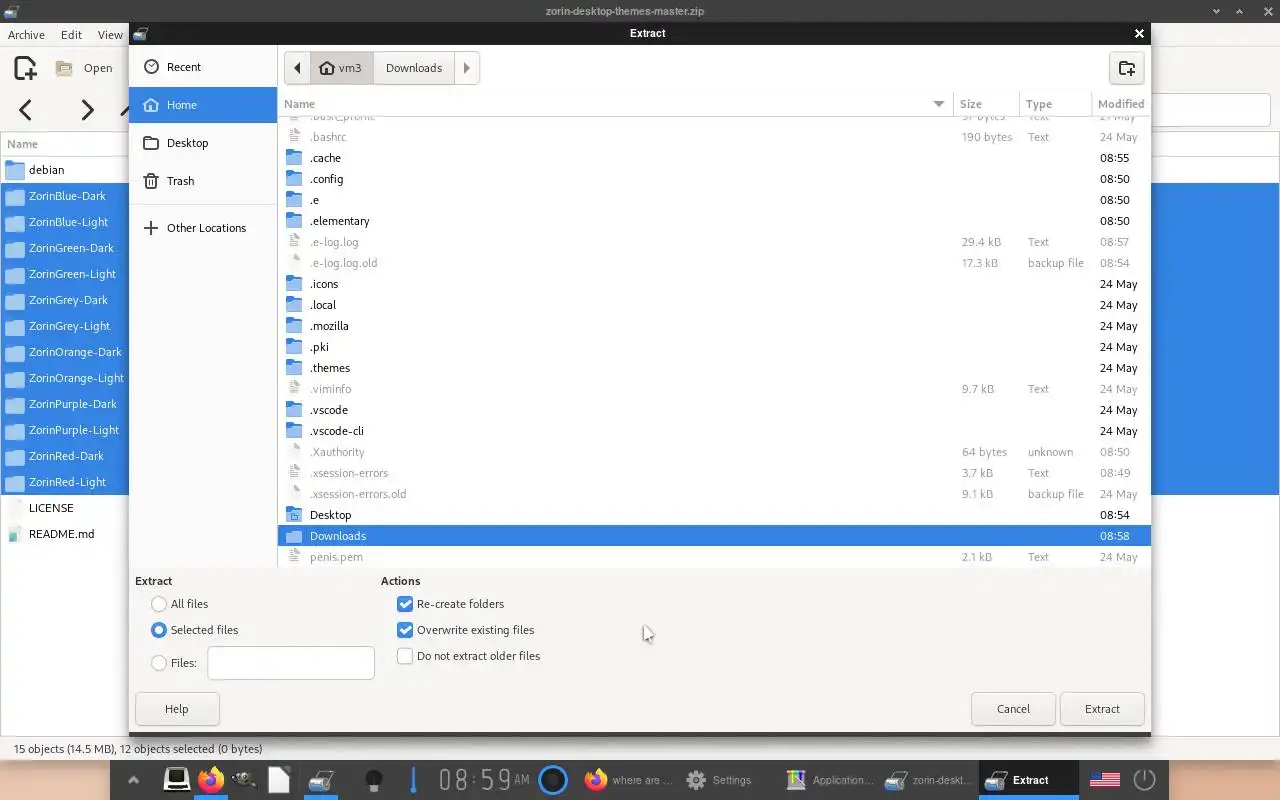Click the power icon in the taskbar
The width and height of the screenshot is (1280, 800).
tap(1145, 780)
